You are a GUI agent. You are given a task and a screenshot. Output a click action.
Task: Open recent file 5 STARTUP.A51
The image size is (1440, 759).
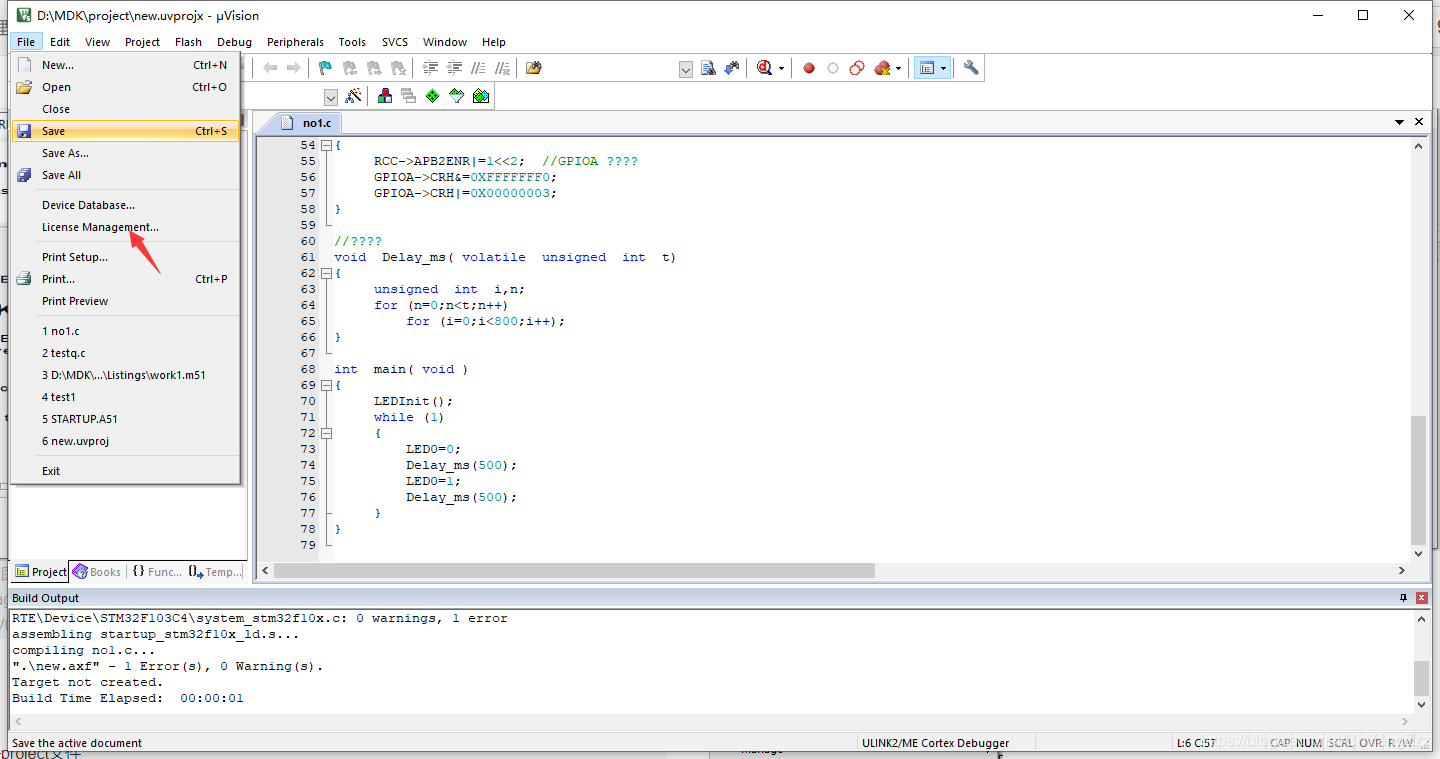click(x=125, y=419)
